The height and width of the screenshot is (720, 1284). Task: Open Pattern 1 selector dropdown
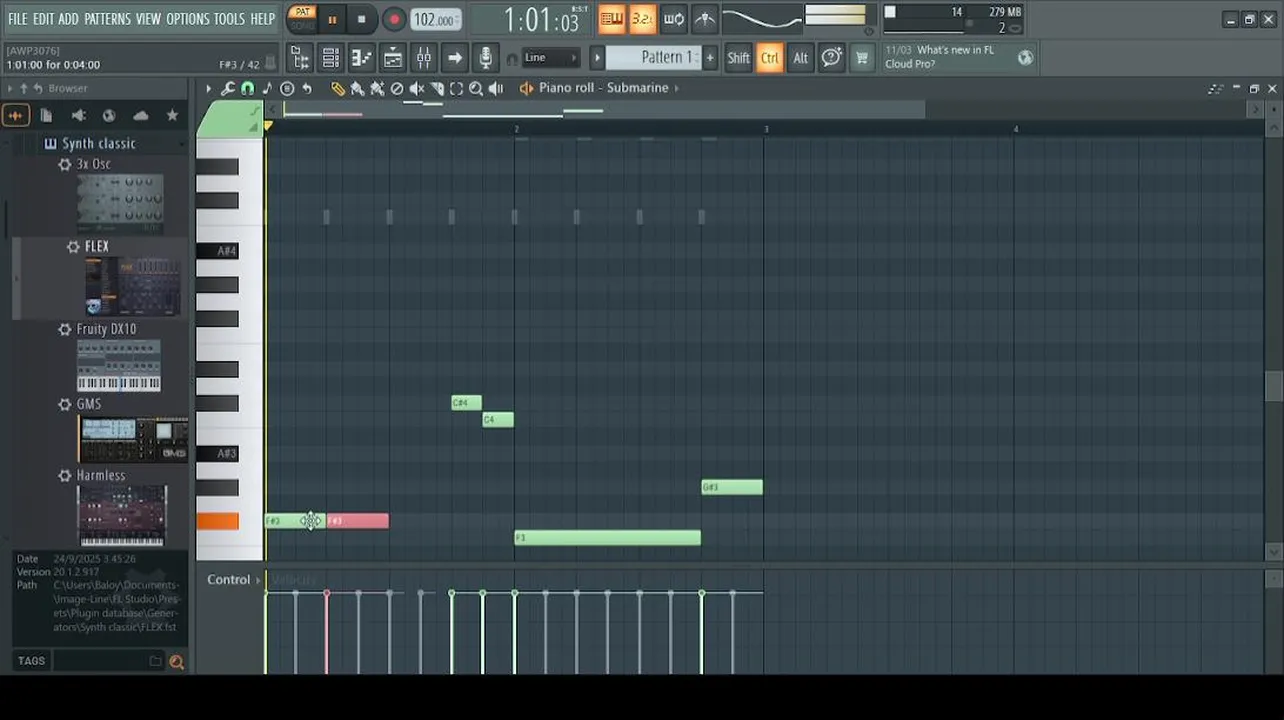pos(654,58)
